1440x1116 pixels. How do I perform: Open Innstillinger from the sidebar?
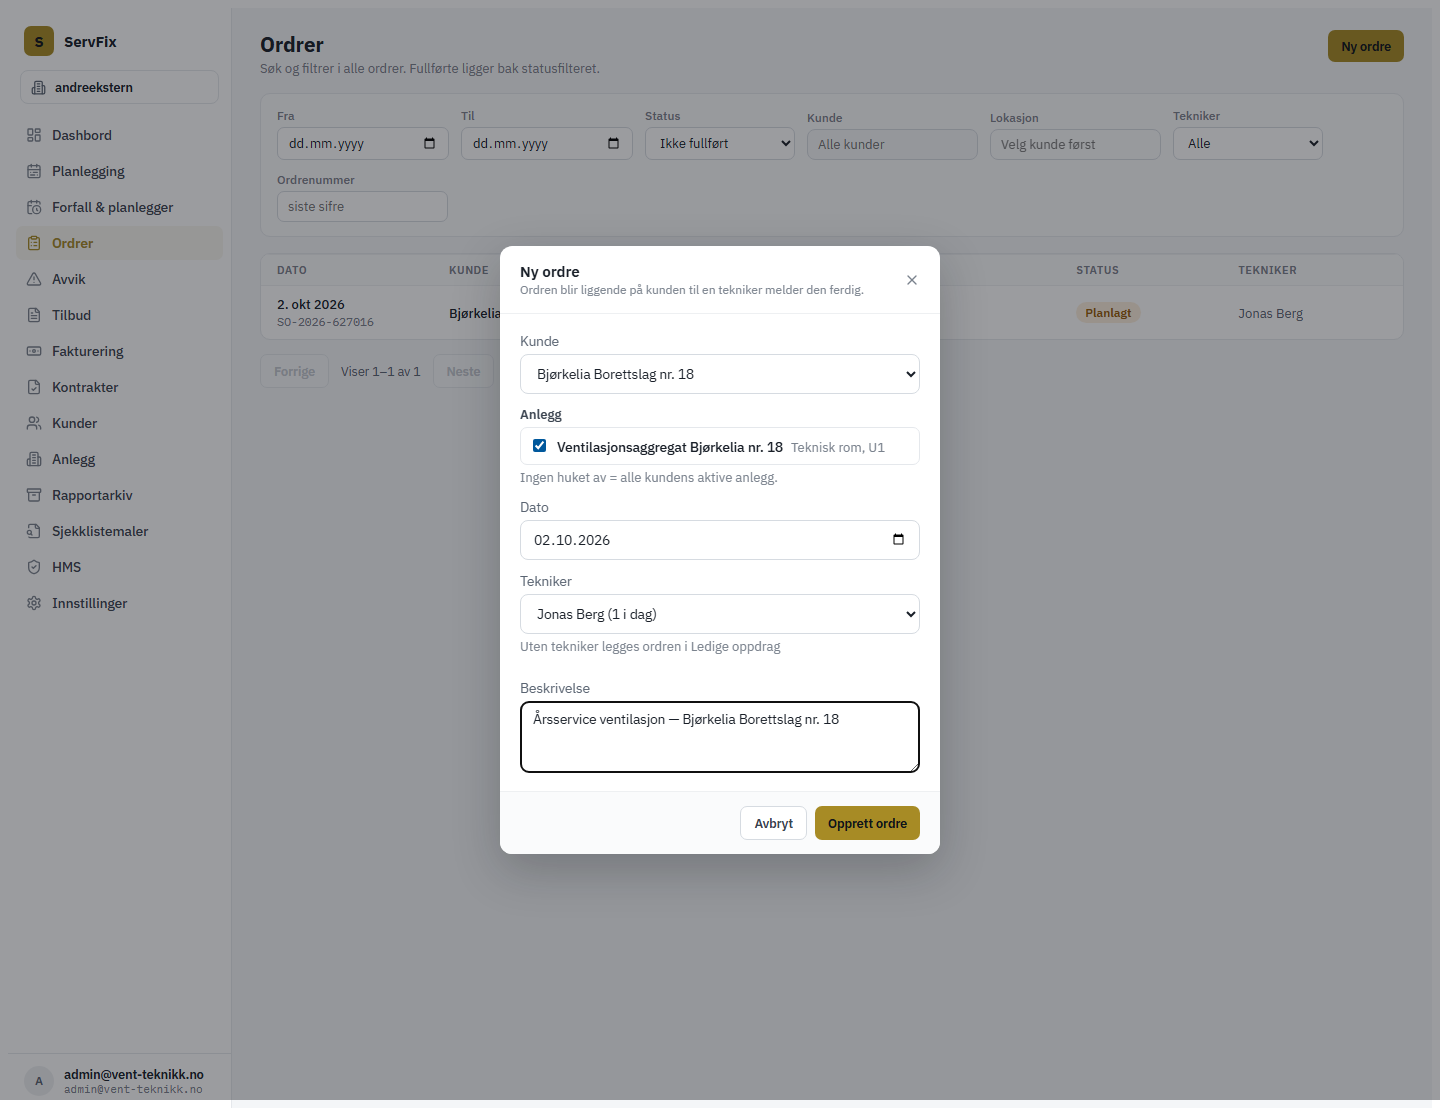point(119,603)
